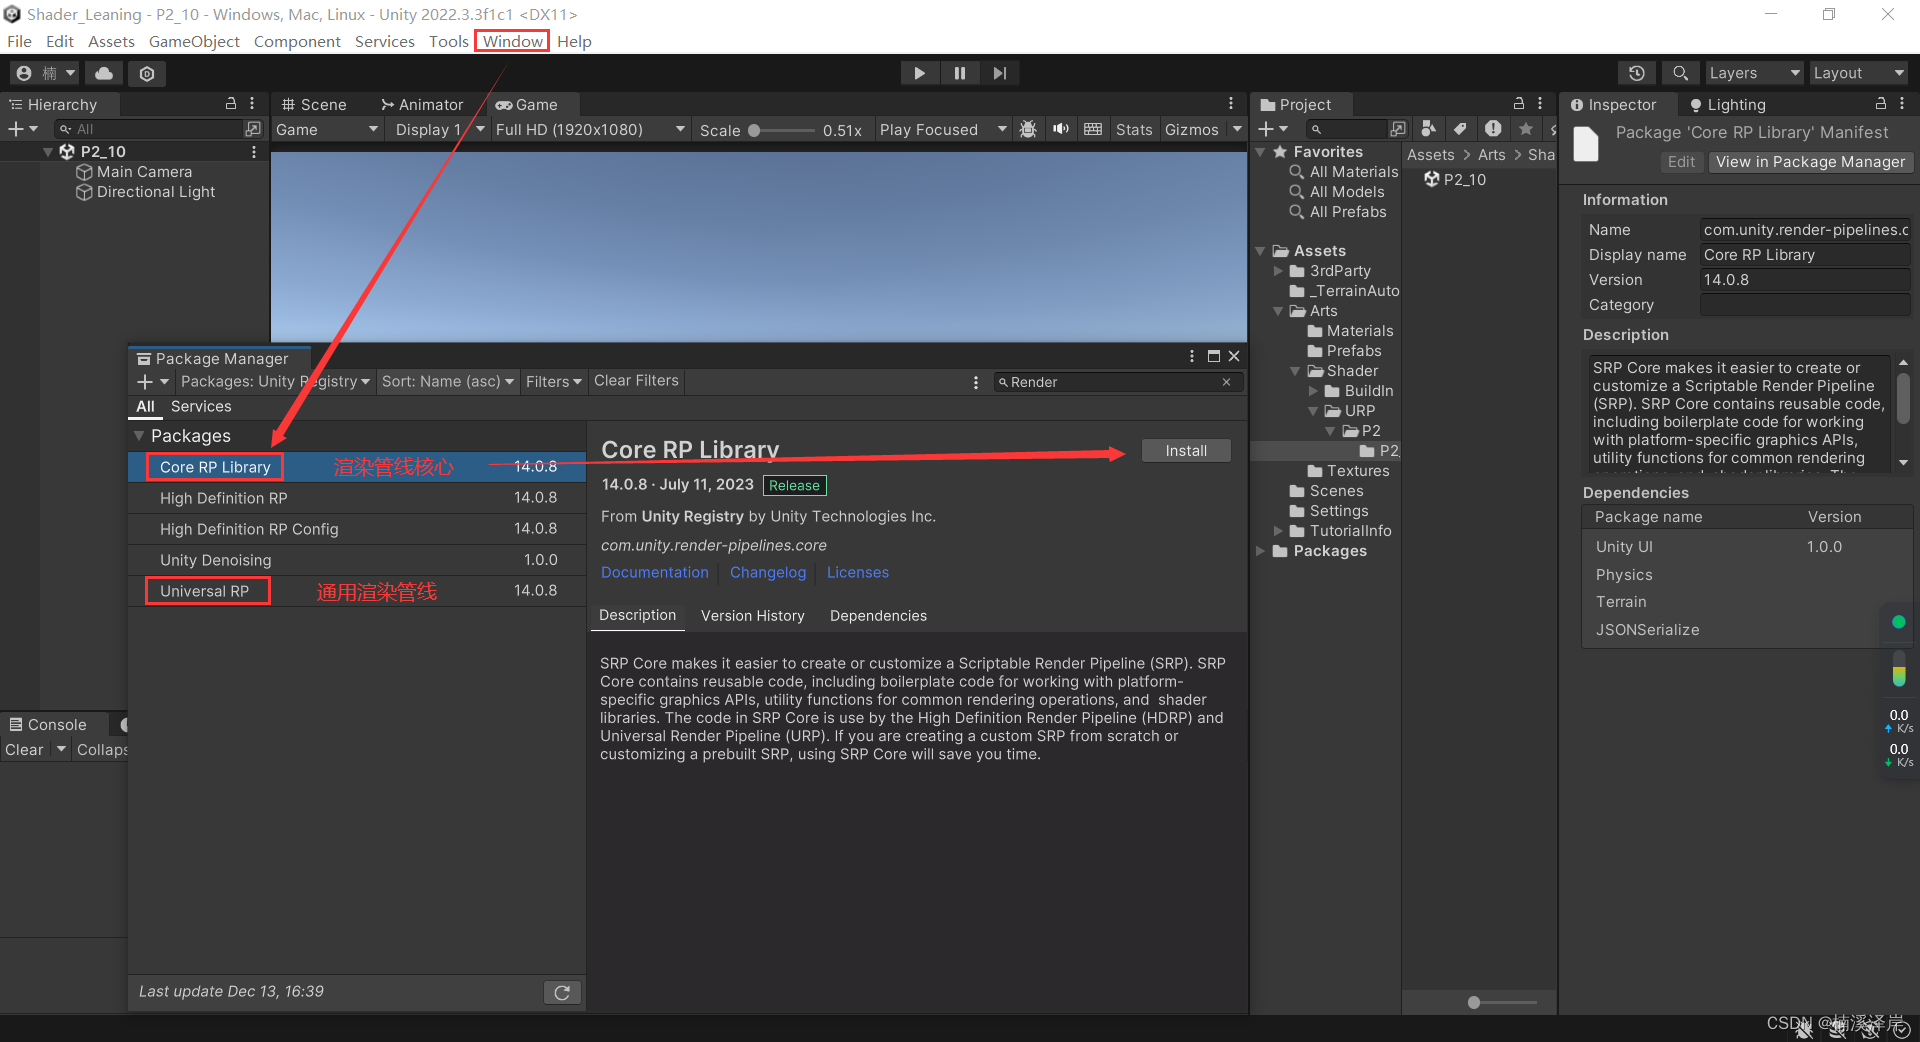This screenshot has height=1042, width=1920.
Task: Open the Layers dropdown
Action: [1754, 73]
